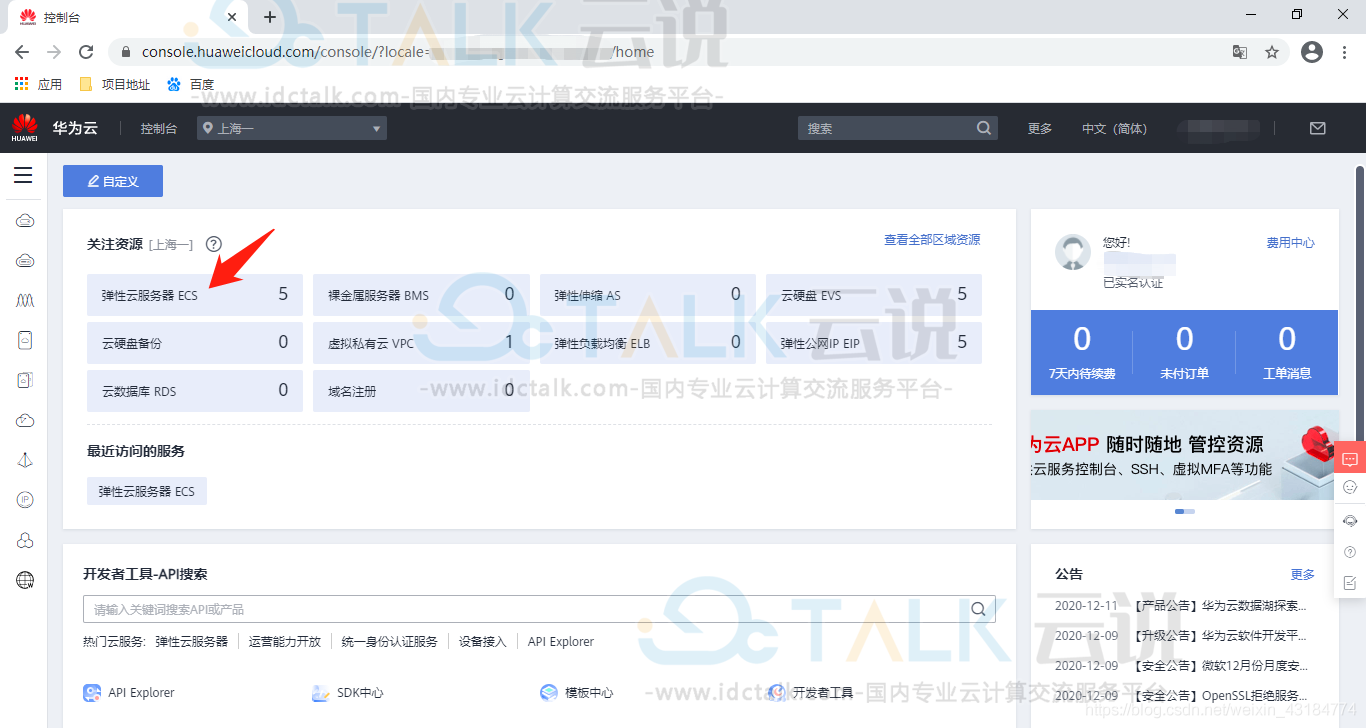The width and height of the screenshot is (1366, 728).
Task: Open 弹性伸缩 AS resource tile
Action: (x=648, y=295)
